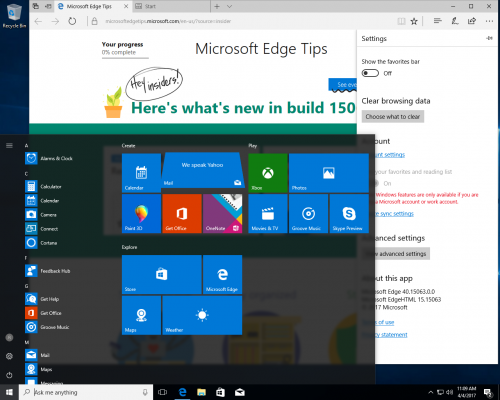
Task: Launch the Microsoft Edge tile
Action: pyautogui.click(x=223, y=274)
